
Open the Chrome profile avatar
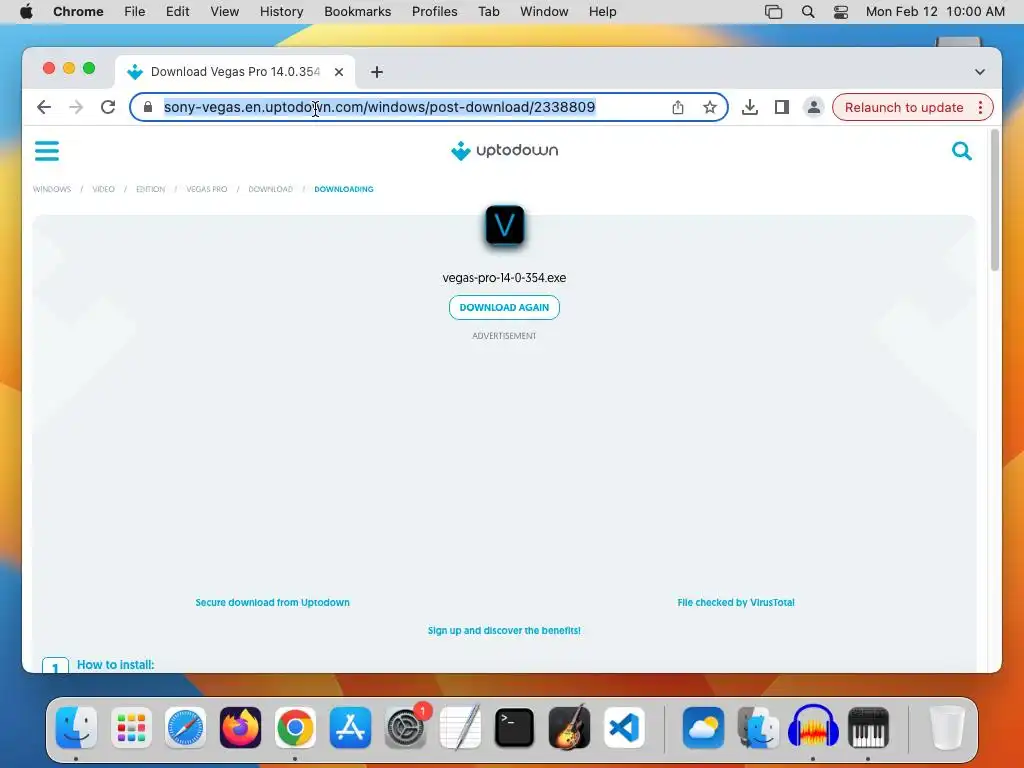pyautogui.click(x=814, y=107)
